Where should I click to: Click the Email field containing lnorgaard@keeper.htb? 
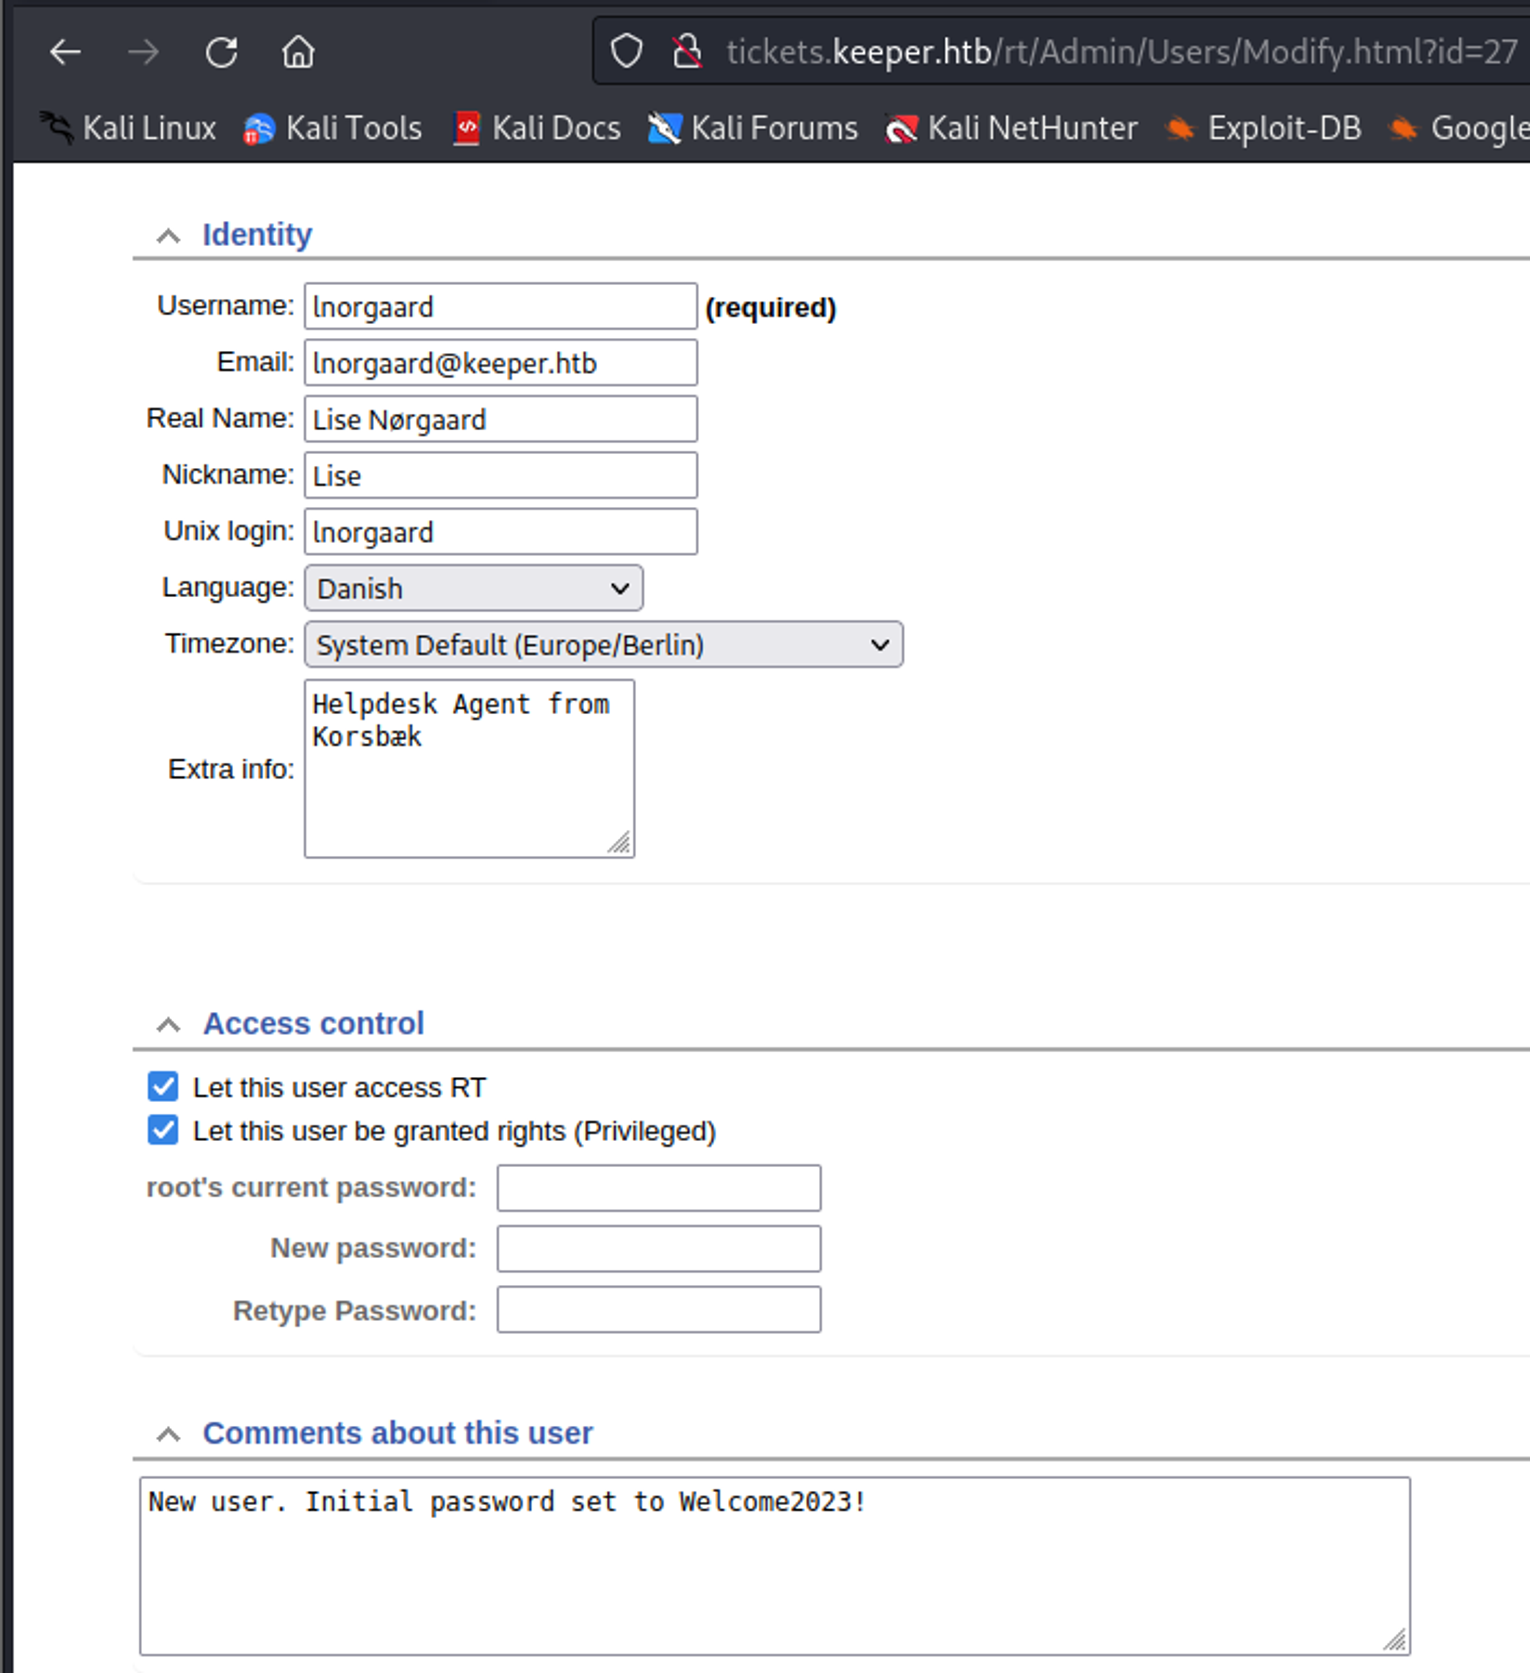tap(500, 363)
